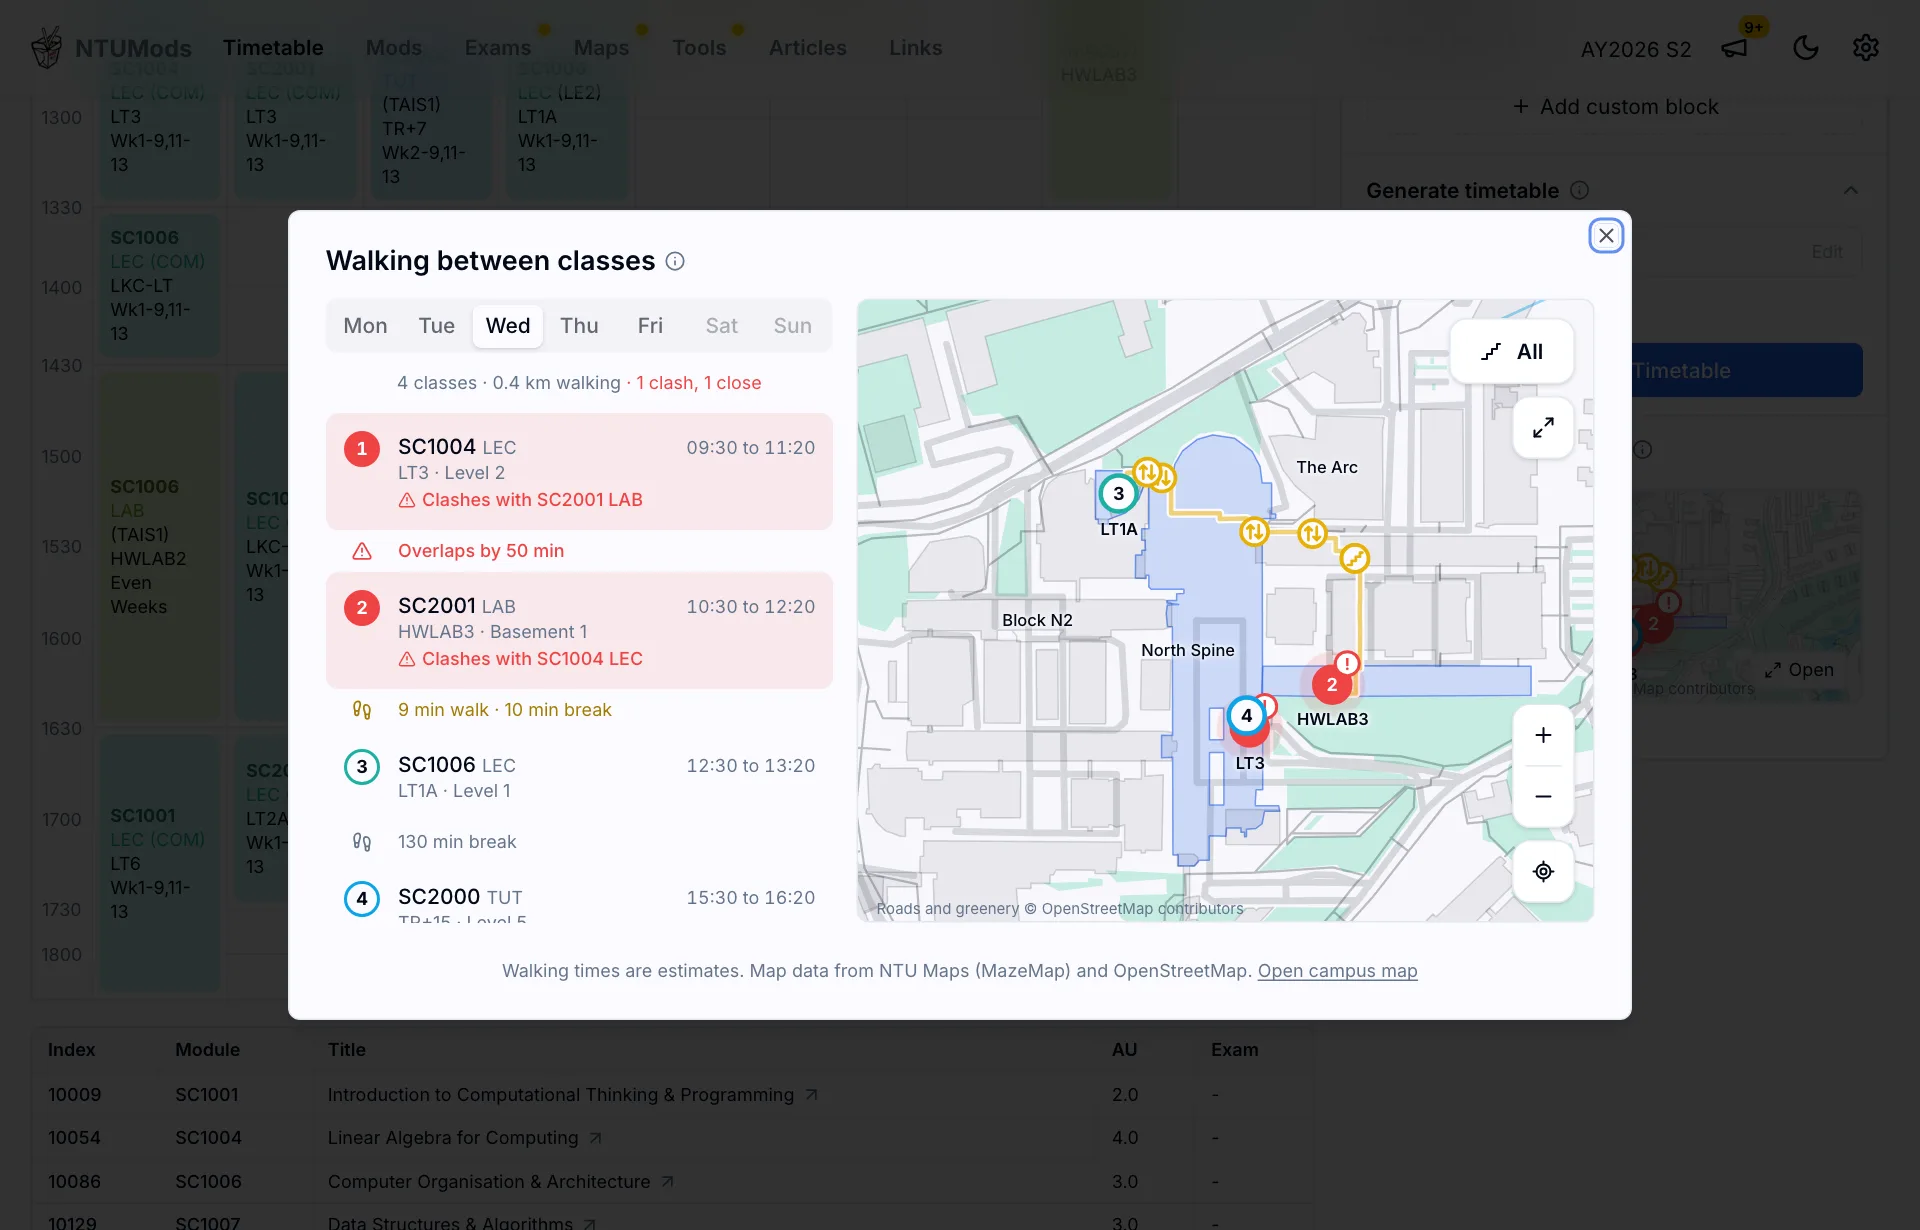
Task: Click the NTUMods logo
Action: coord(111,48)
